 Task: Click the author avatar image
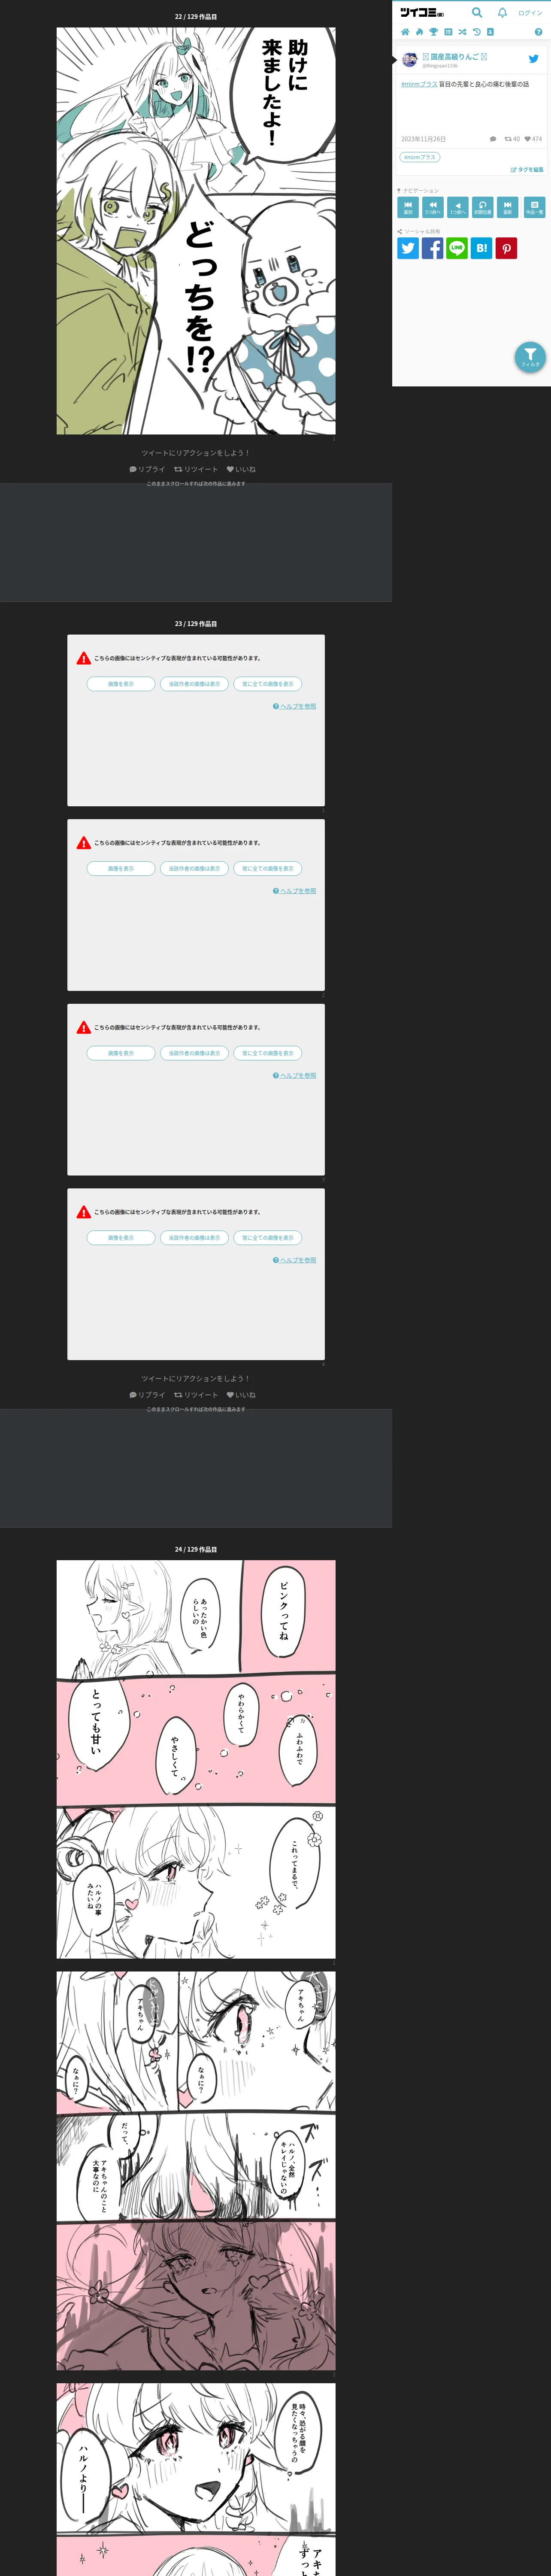click(x=409, y=60)
